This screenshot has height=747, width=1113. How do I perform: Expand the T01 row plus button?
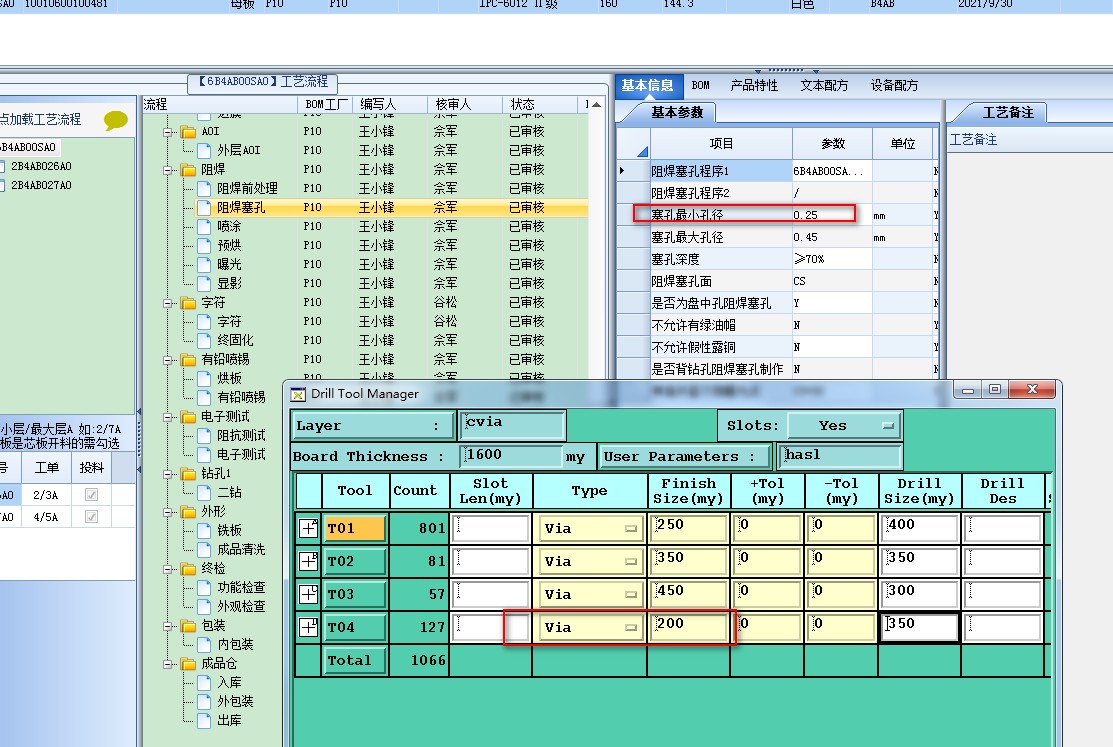click(x=309, y=528)
